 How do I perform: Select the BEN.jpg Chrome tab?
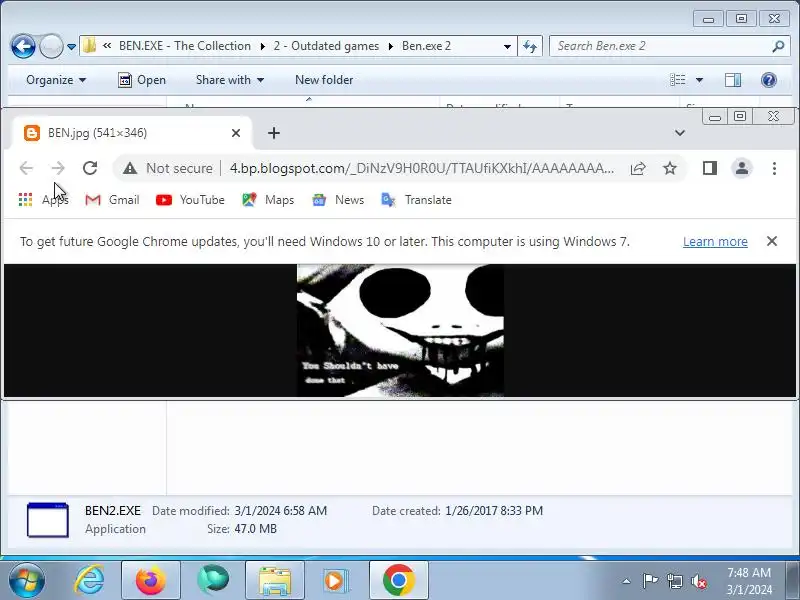tap(130, 133)
